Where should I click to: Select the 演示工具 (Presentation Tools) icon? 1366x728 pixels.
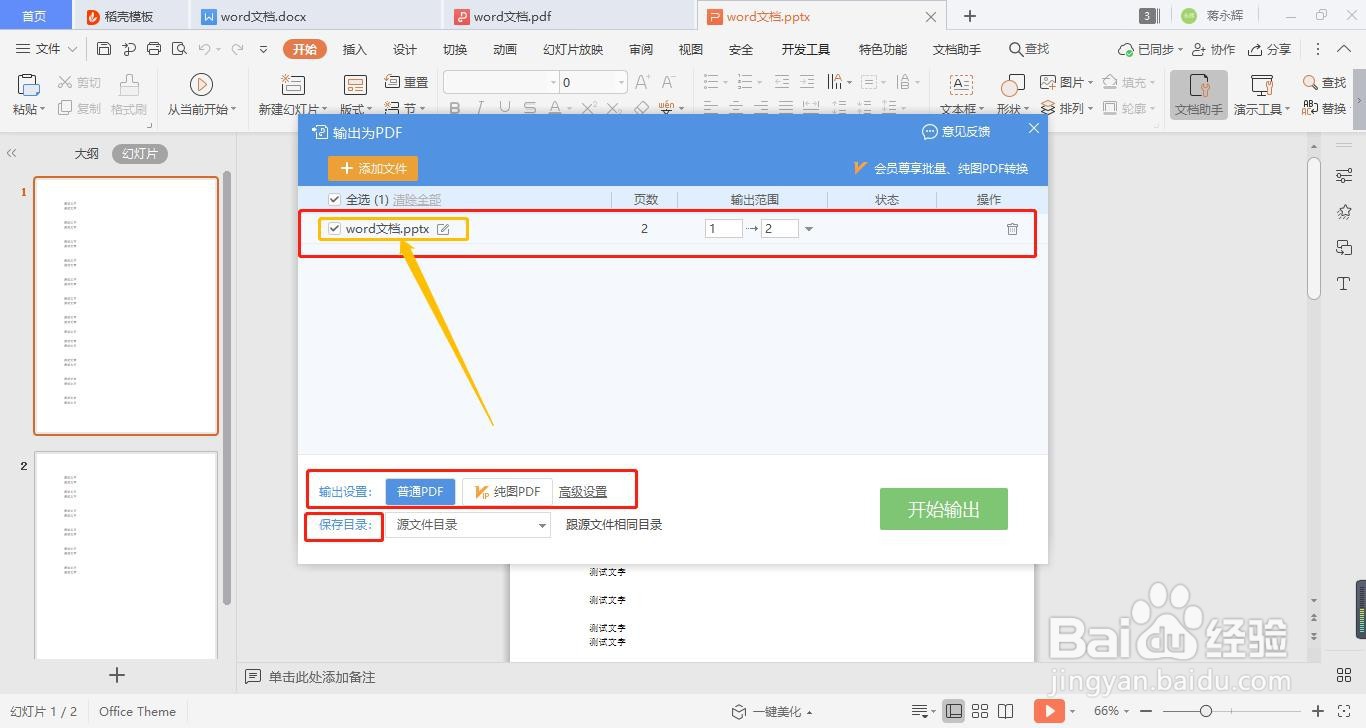pyautogui.click(x=1258, y=95)
